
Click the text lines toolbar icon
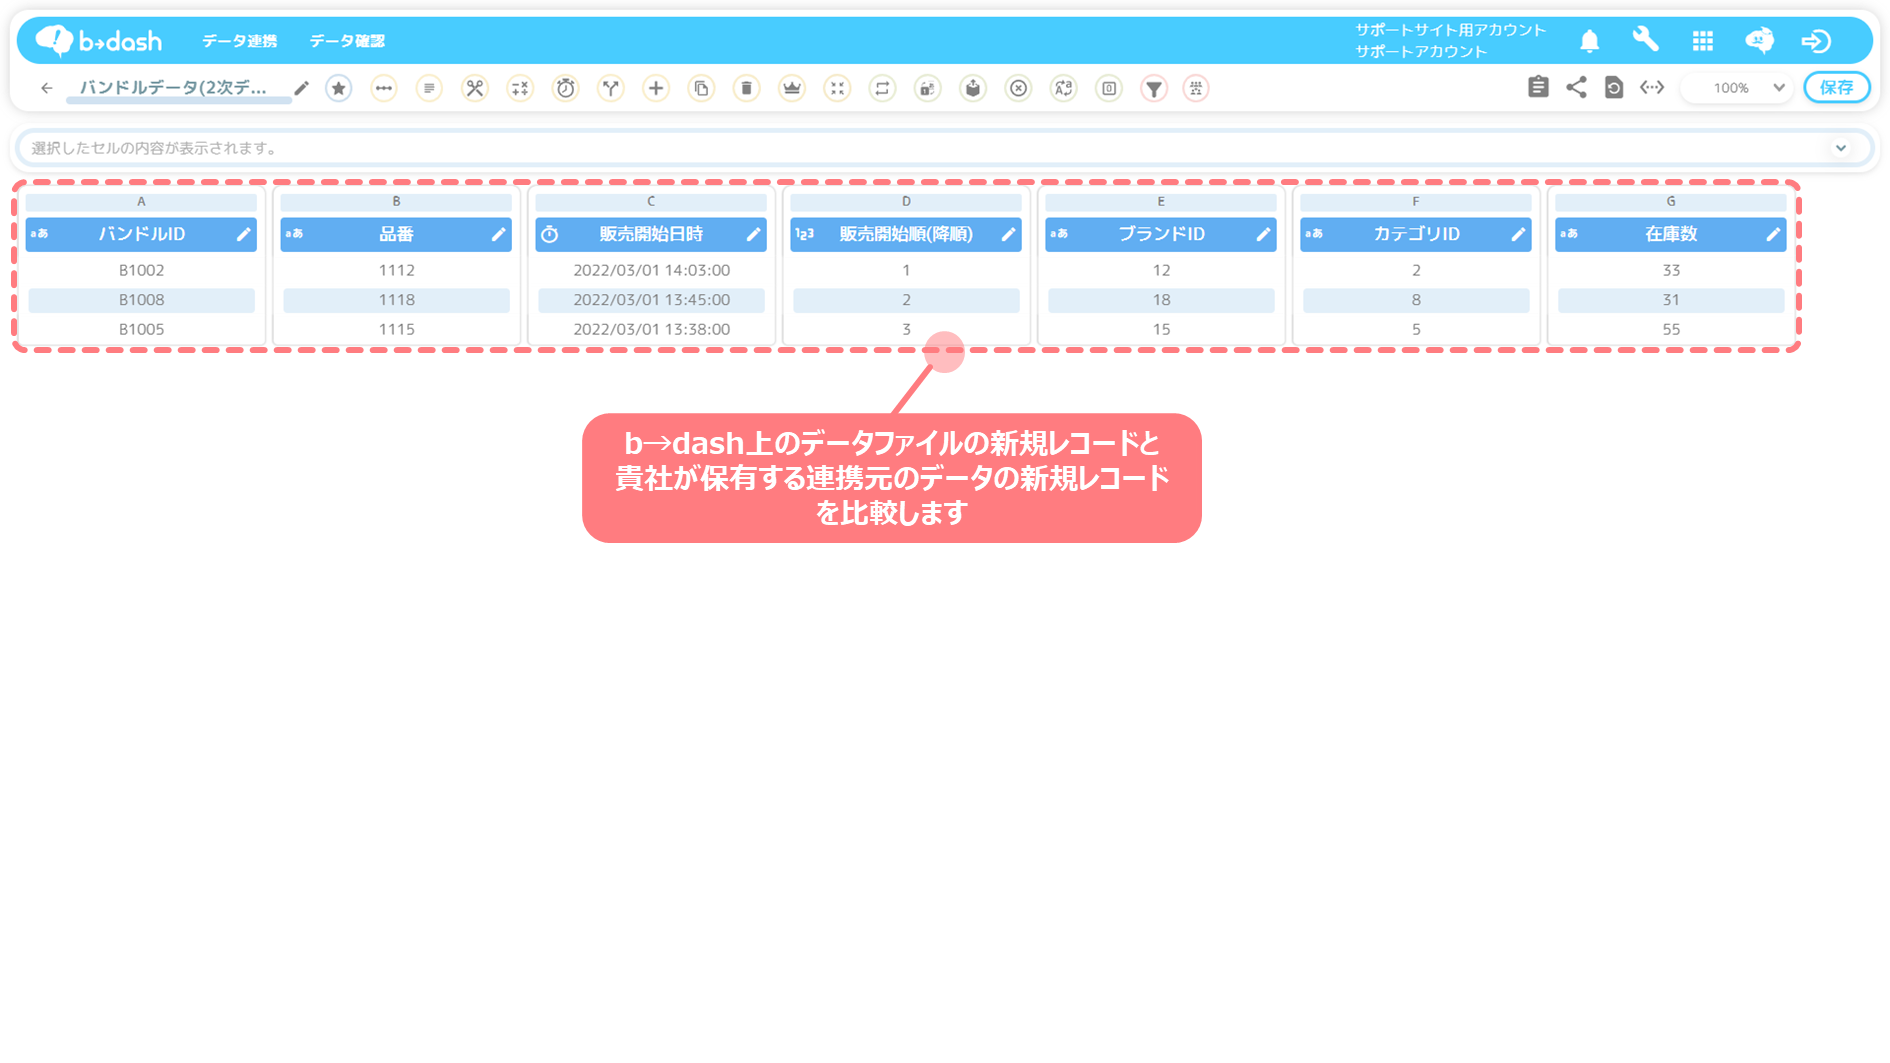click(x=429, y=88)
